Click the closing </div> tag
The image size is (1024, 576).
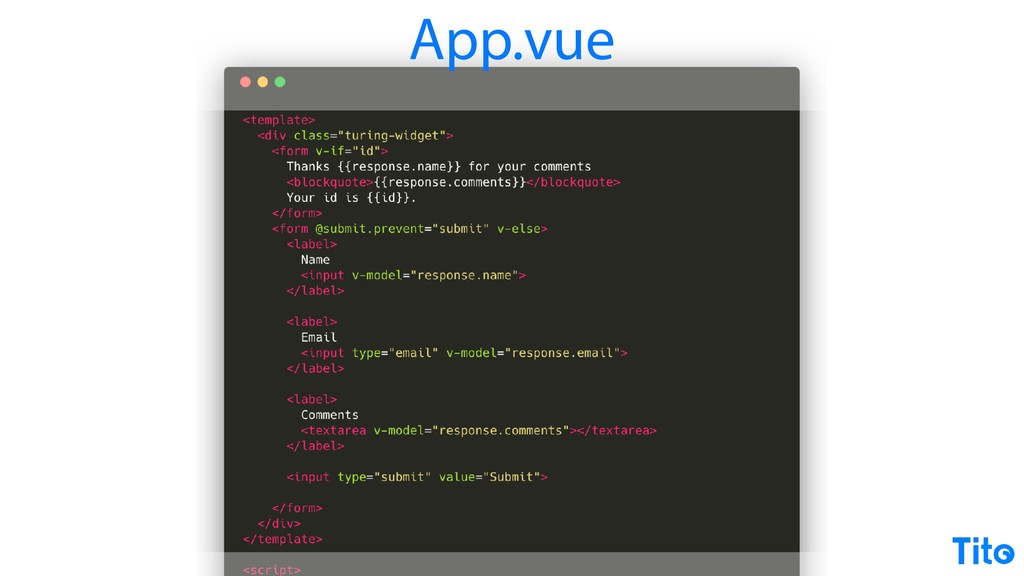coord(279,524)
